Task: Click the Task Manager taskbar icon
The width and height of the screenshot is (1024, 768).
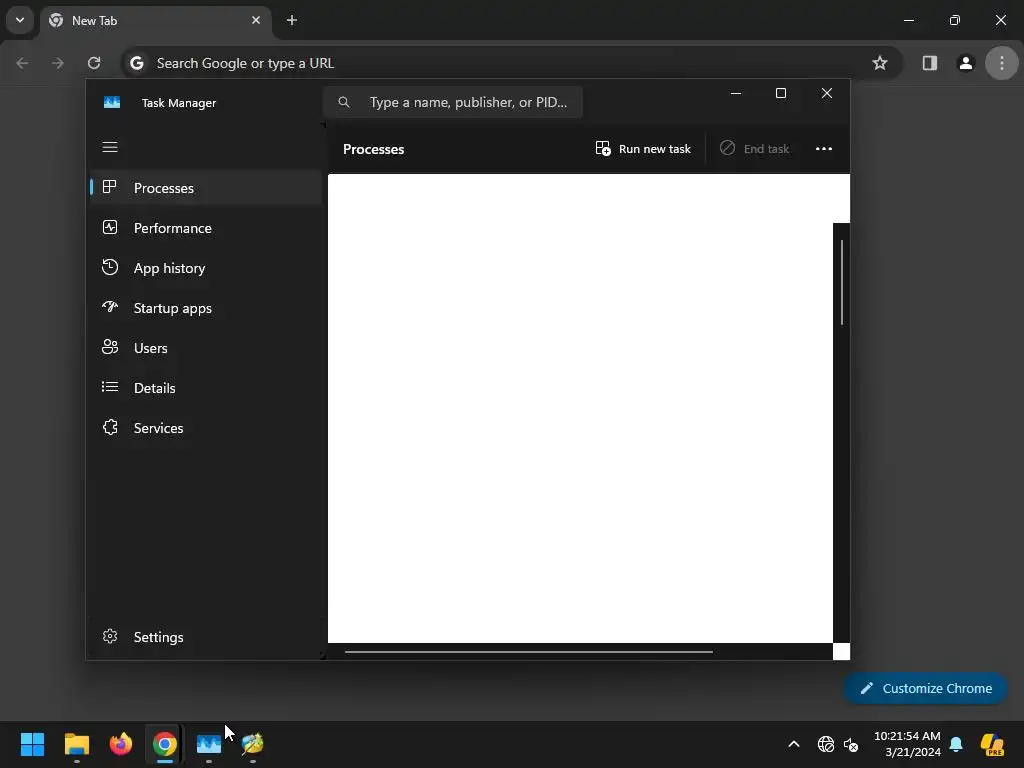Action: coord(209,744)
